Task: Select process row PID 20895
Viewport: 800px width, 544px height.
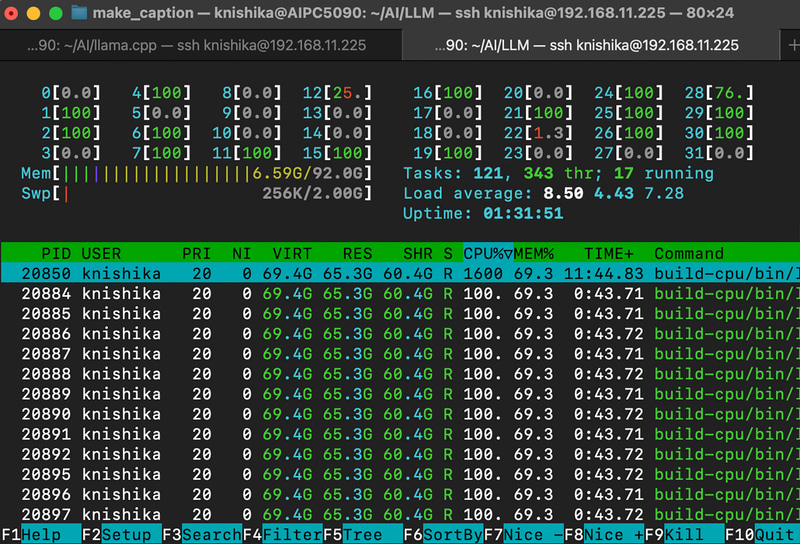Action: click(x=400, y=474)
